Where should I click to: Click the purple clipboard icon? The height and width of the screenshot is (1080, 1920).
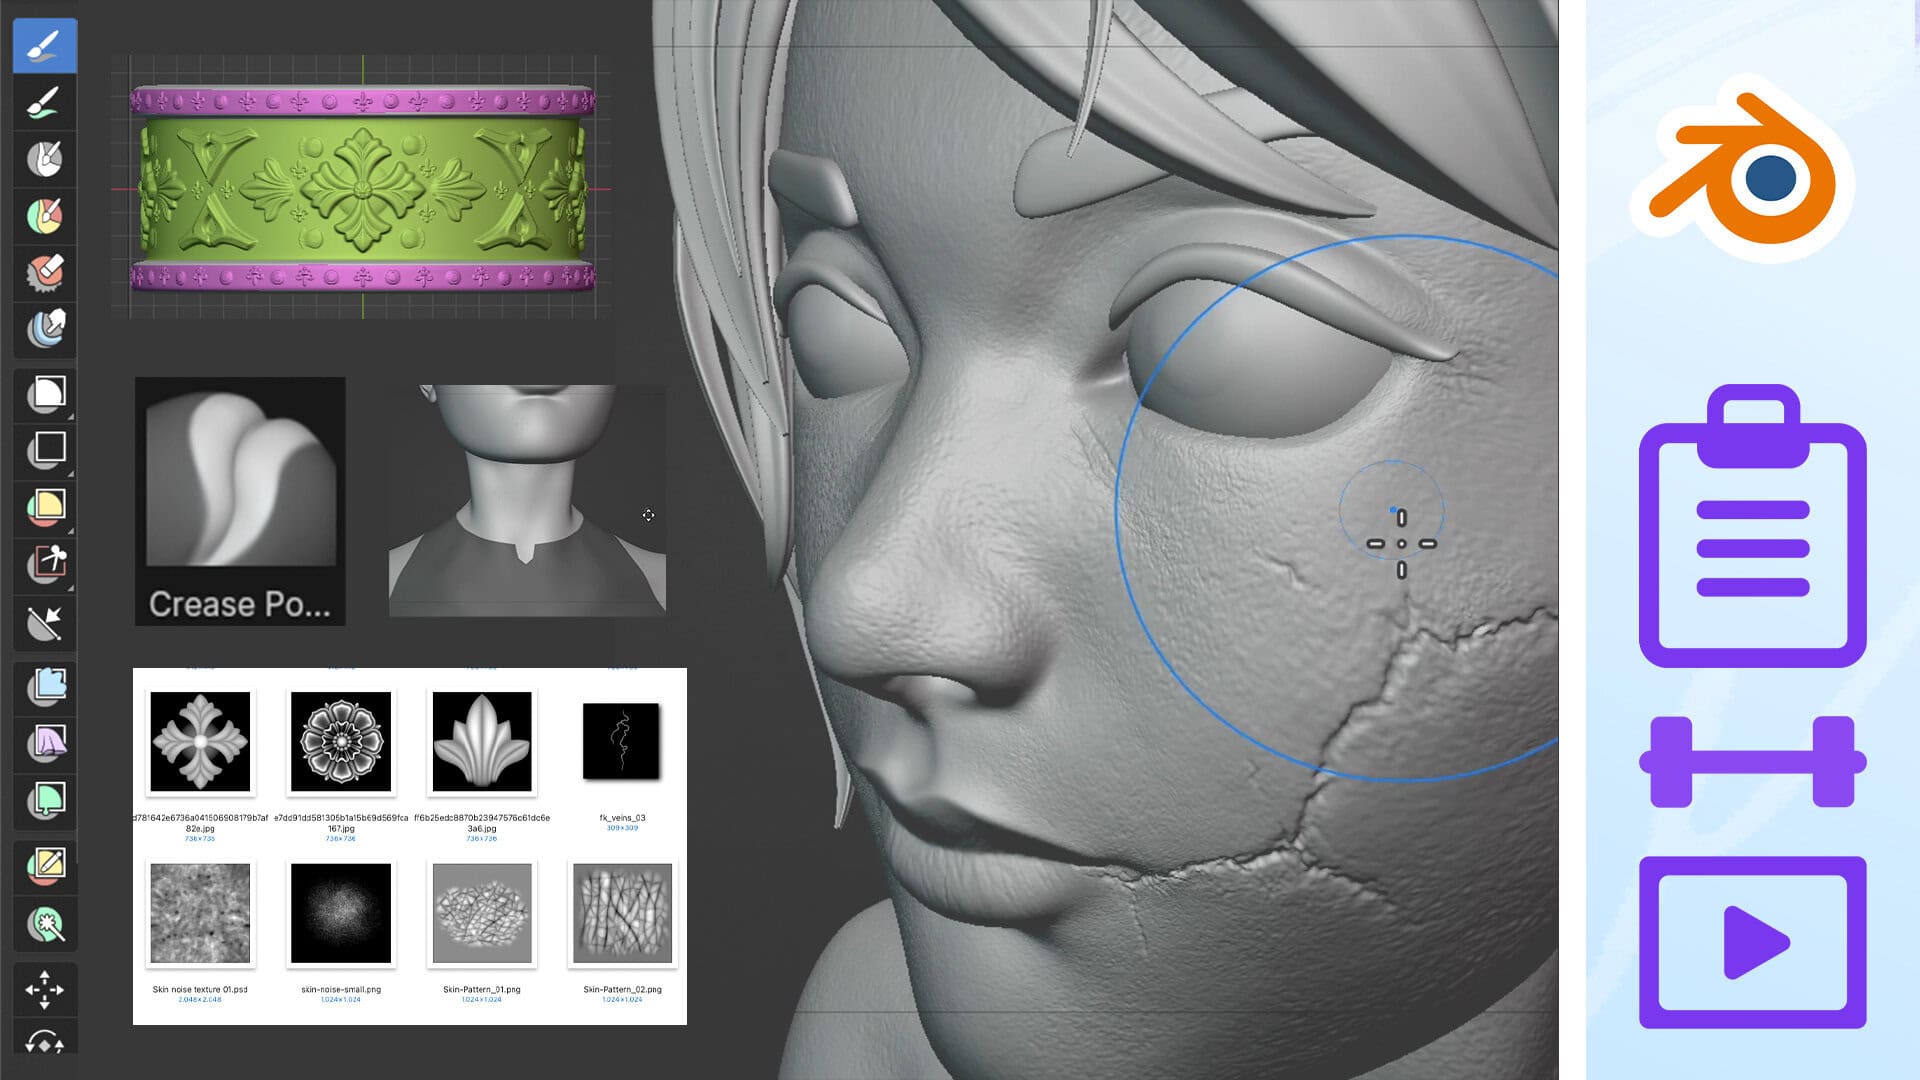pyautogui.click(x=1752, y=526)
